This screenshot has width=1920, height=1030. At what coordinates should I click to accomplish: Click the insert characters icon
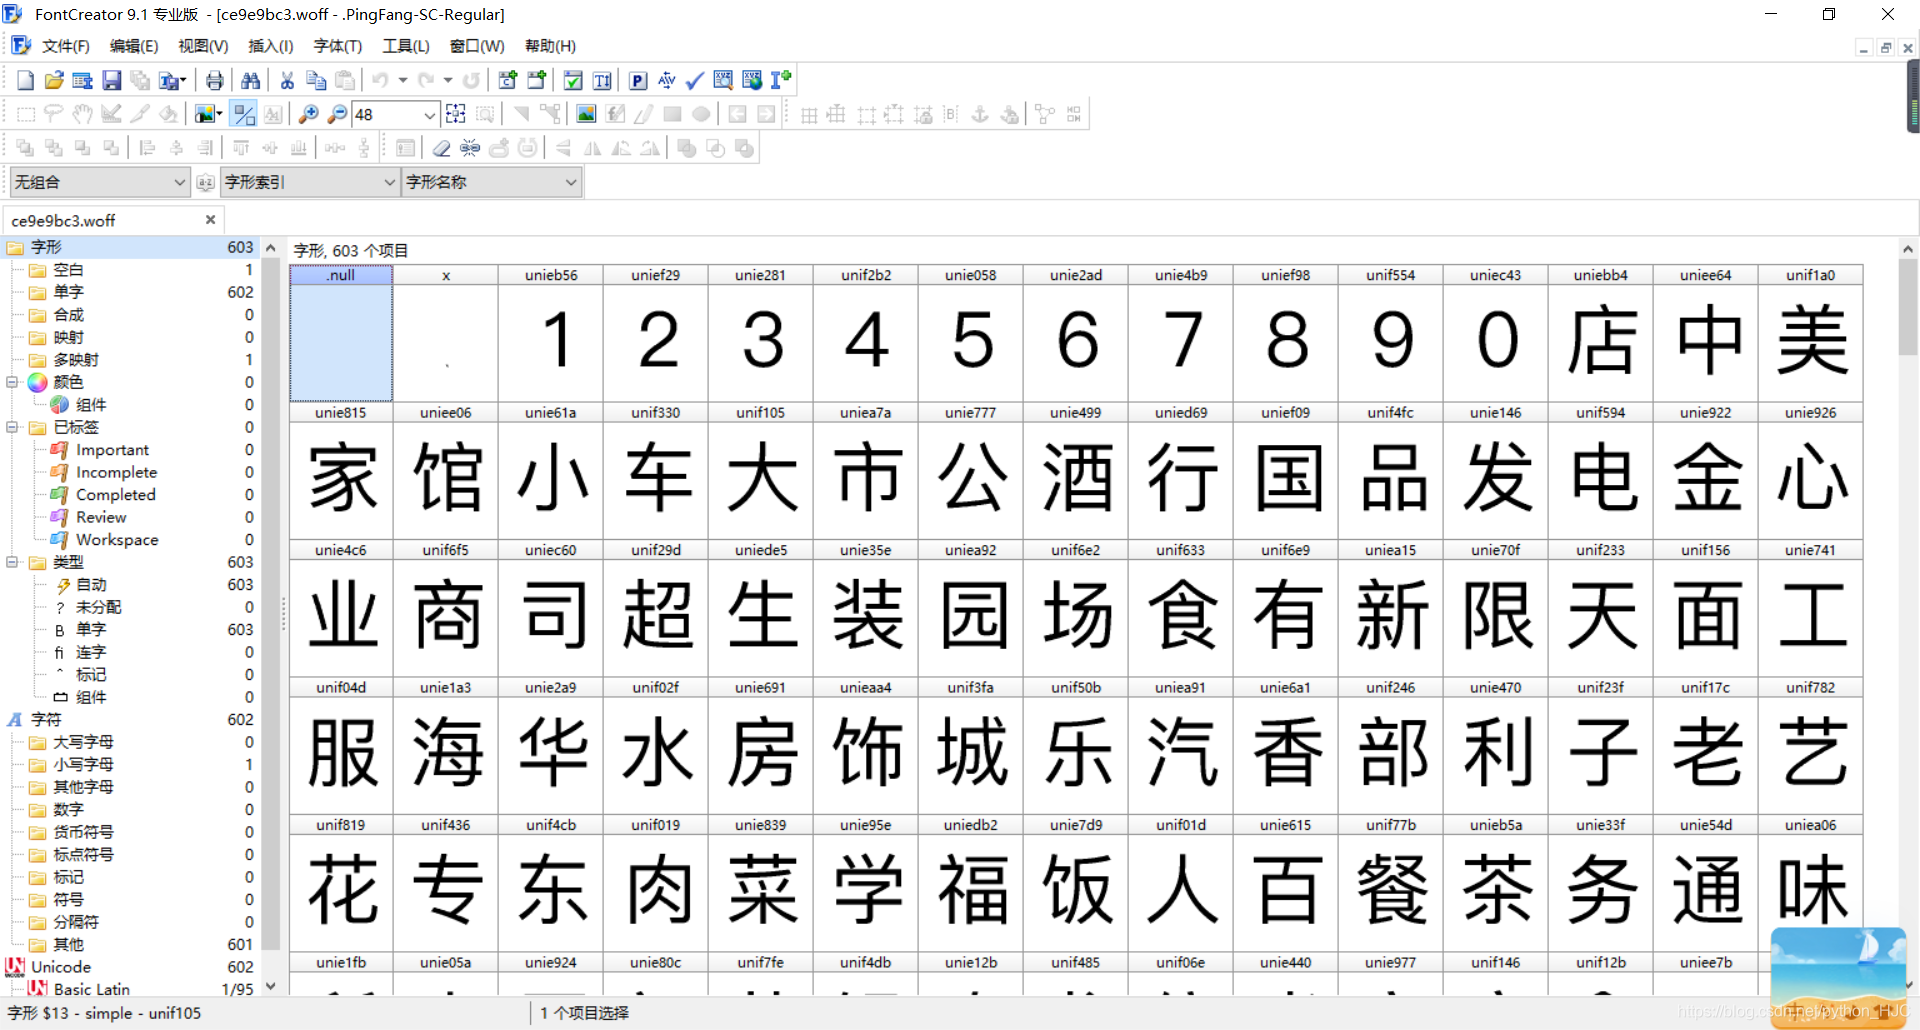(508, 80)
